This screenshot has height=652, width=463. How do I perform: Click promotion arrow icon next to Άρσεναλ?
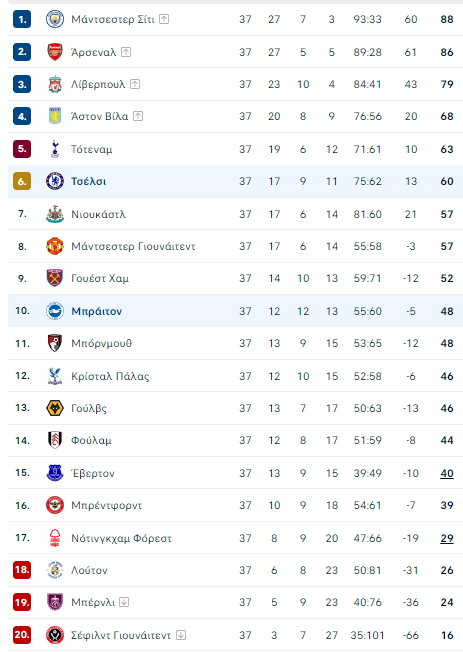tap(126, 52)
